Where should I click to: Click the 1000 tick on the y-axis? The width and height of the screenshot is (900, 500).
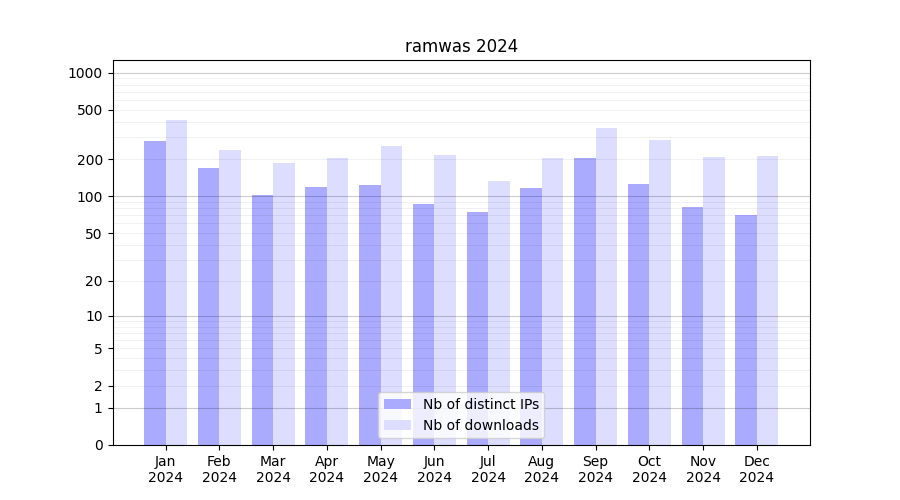[85, 73]
